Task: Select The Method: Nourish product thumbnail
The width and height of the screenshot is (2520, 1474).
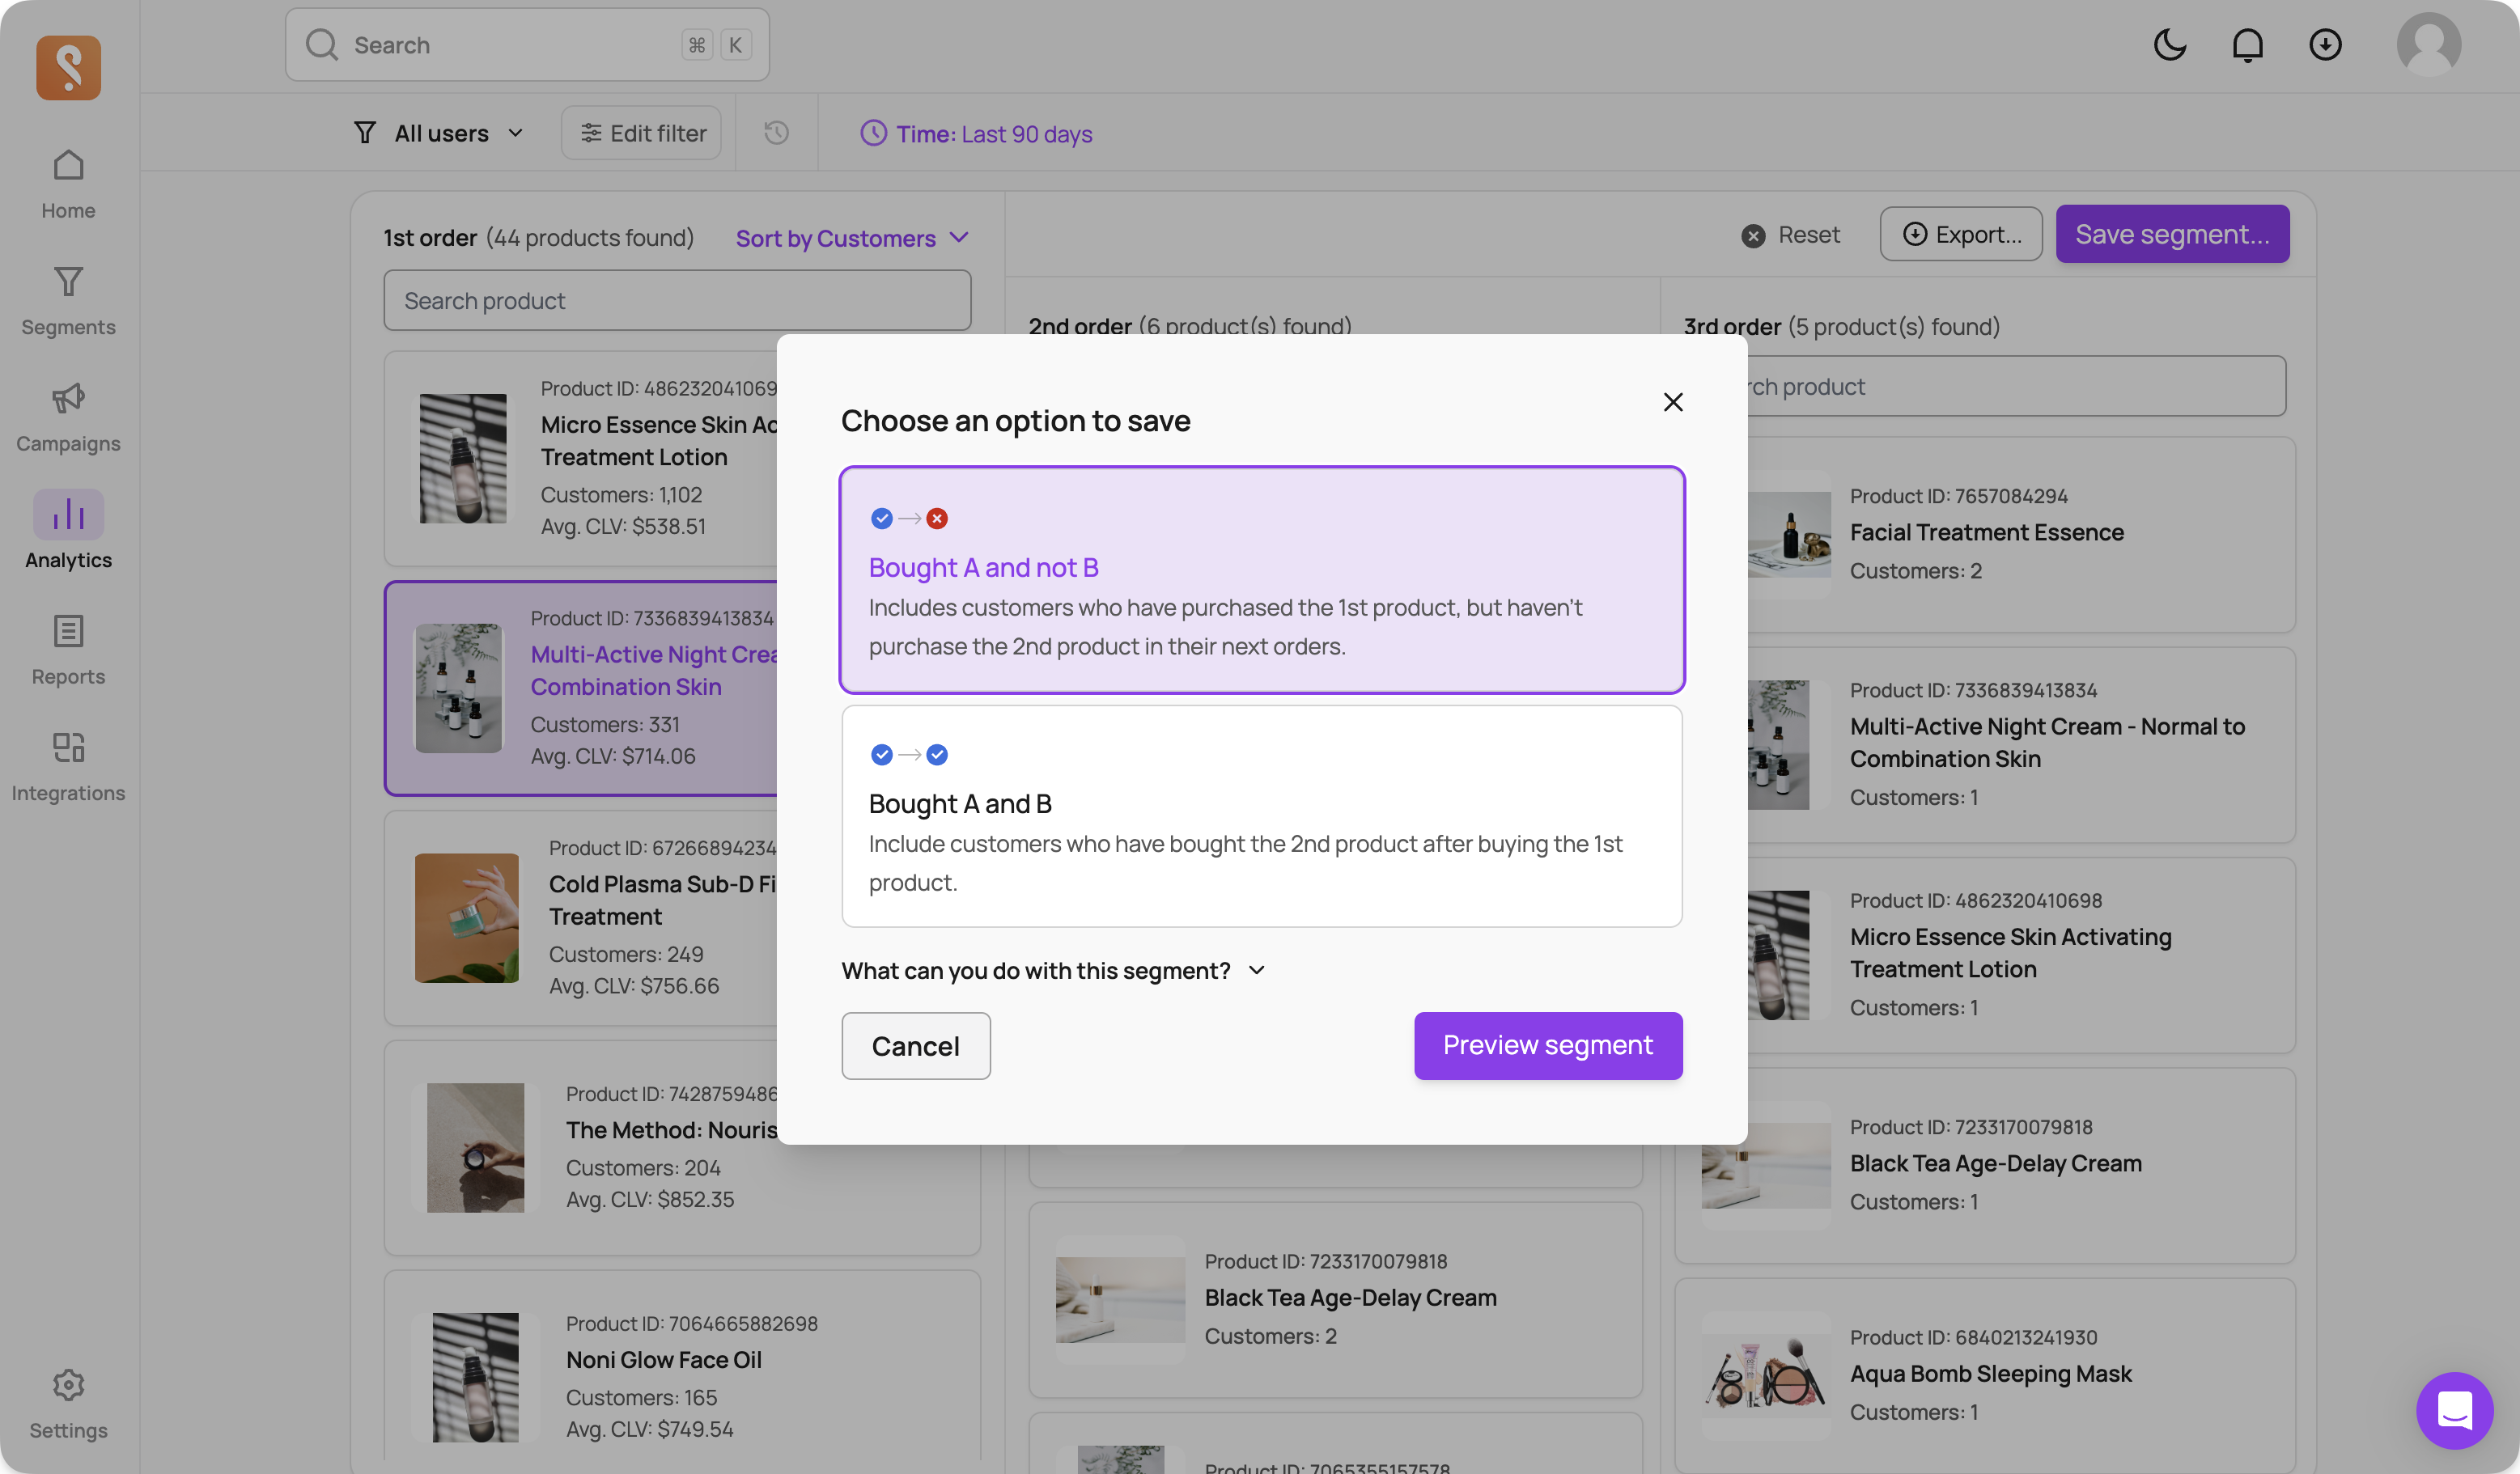Action: [x=475, y=1148]
